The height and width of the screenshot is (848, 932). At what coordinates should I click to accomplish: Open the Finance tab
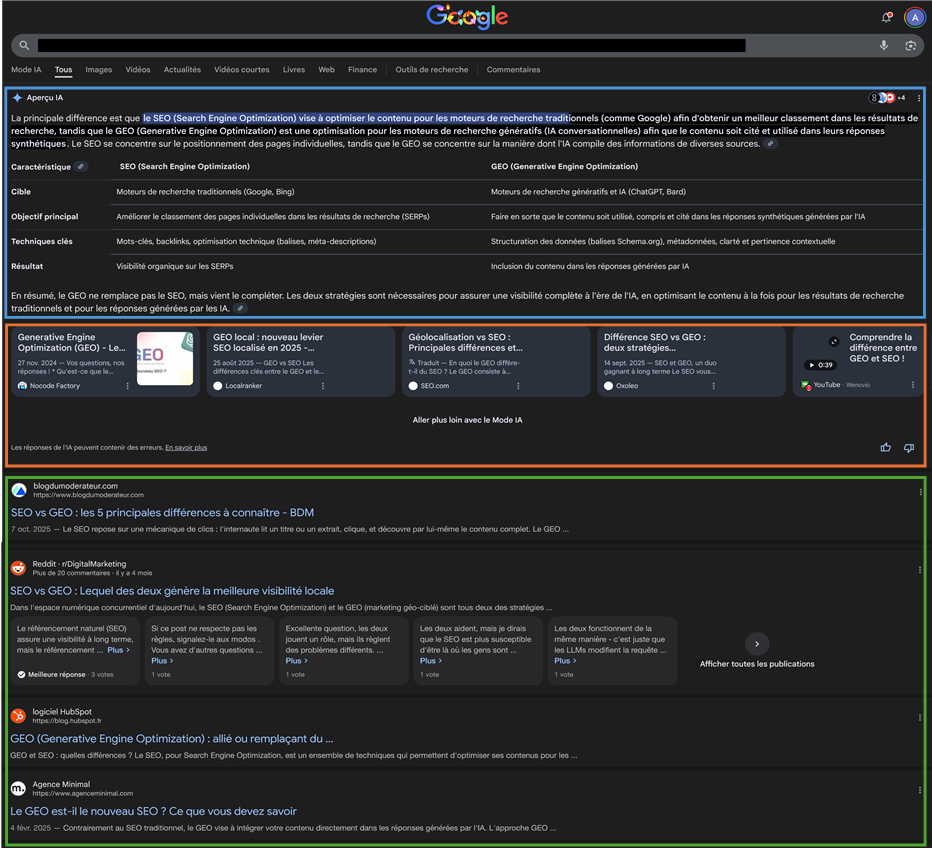coord(363,70)
